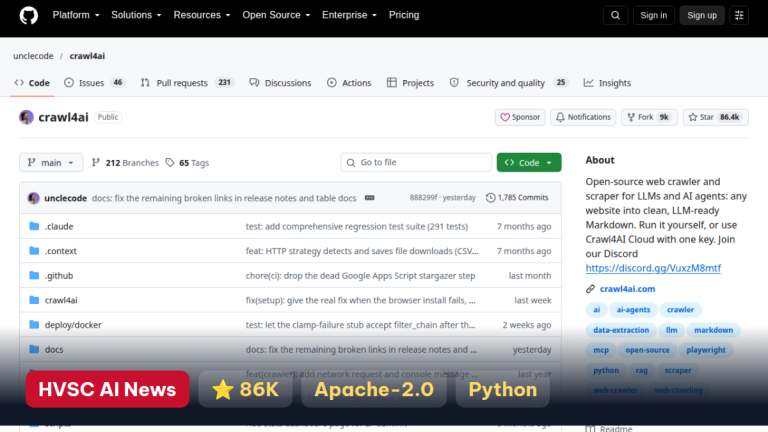Image resolution: width=768 pixels, height=432 pixels.
Task: Click the Pricing link in header
Action: pyautogui.click(x=404, y=15)
